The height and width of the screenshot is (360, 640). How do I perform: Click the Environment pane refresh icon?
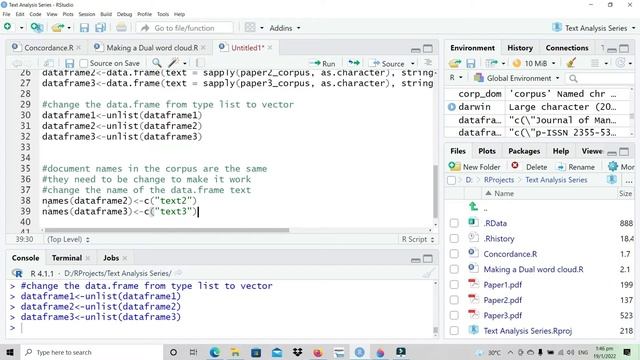point(621,63)
